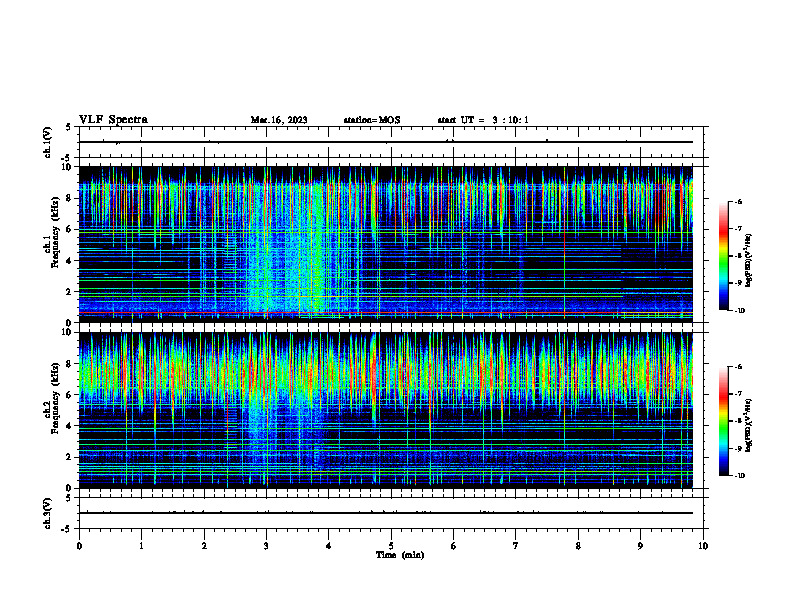Click the ch.1 voltage waveform strip
Screen dimensions: 792x612
[391, 142]
